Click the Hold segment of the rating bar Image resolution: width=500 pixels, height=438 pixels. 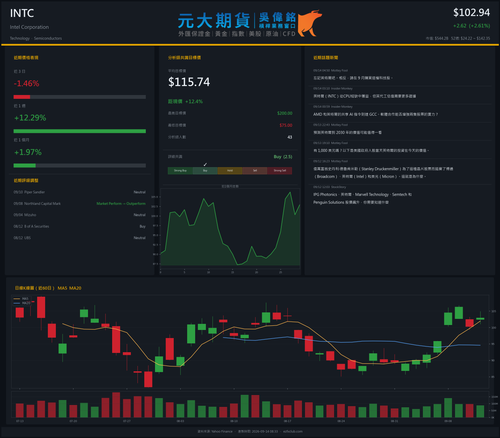(x=230, y=171)
